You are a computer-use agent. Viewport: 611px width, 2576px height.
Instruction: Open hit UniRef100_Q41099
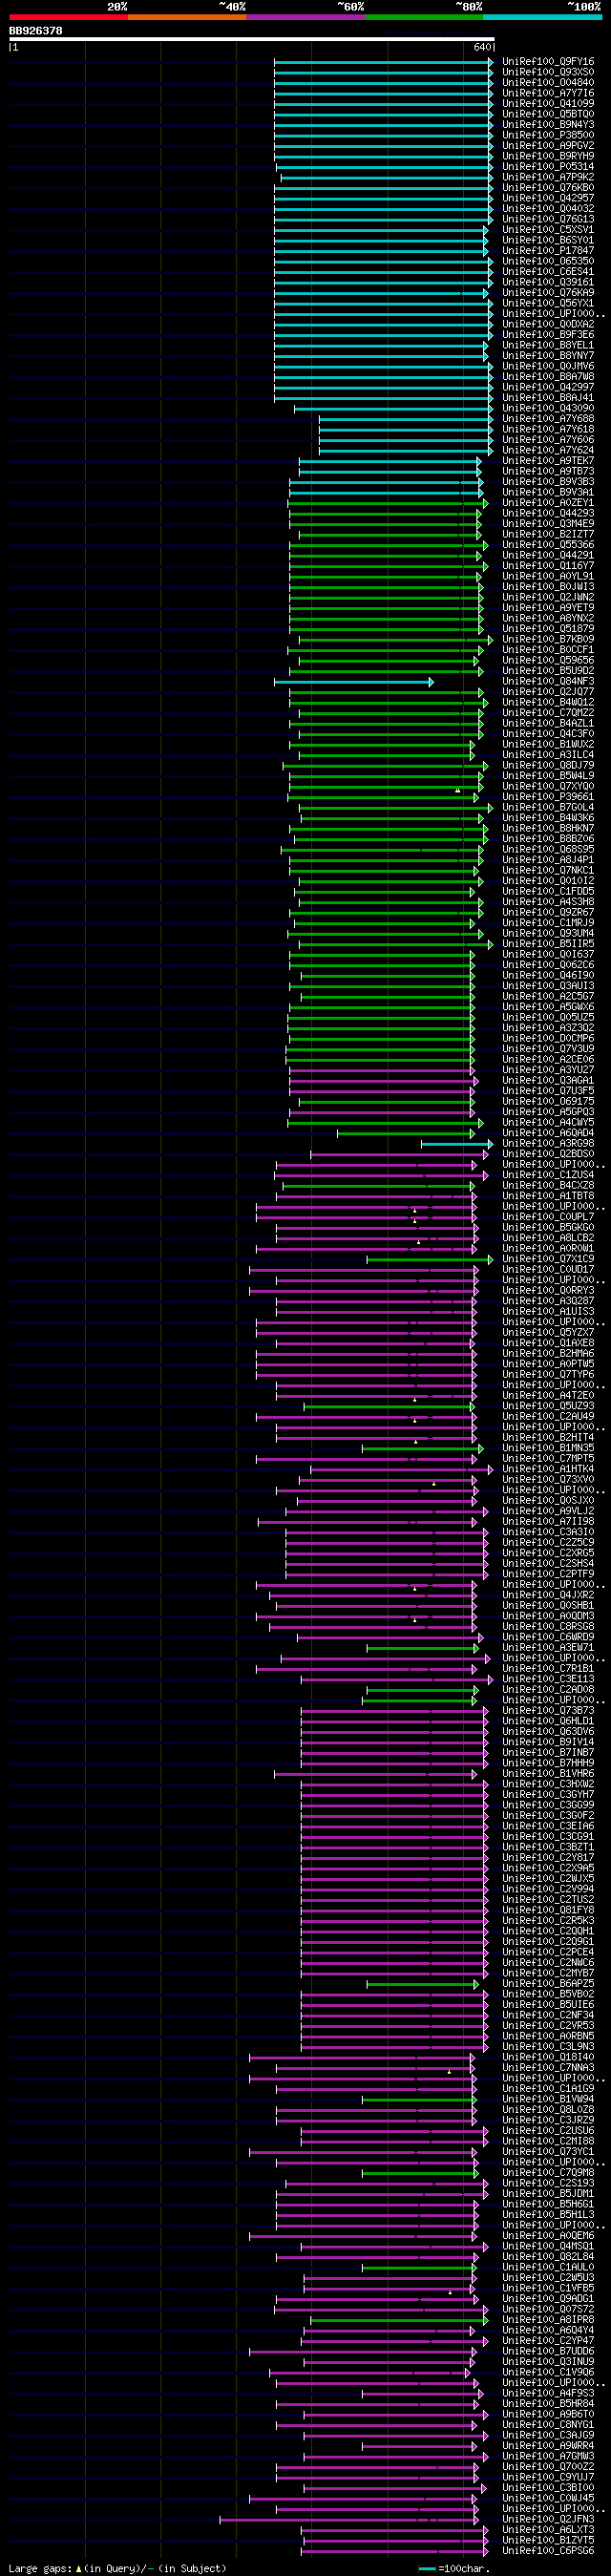[548, 104]
